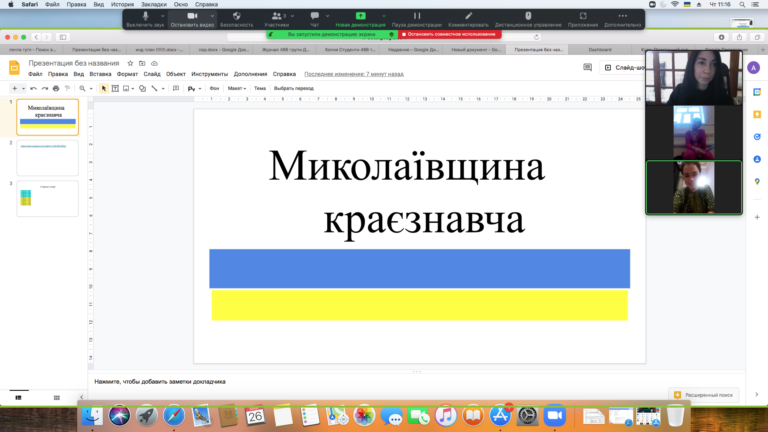This screenshot has width=768, height=432.
Task: Select the blue rectangle on slide
Action: pyautogui.click(x=419, y=268)
